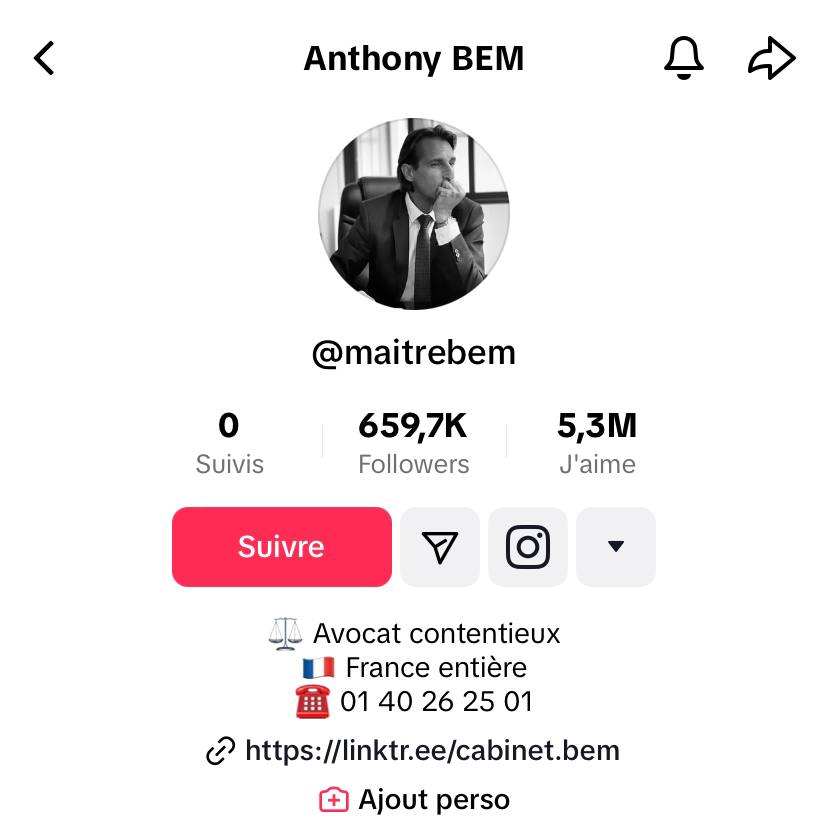Expand more profile actions with the caret
This screenshot has height=830, width=828.
point(616,547)
